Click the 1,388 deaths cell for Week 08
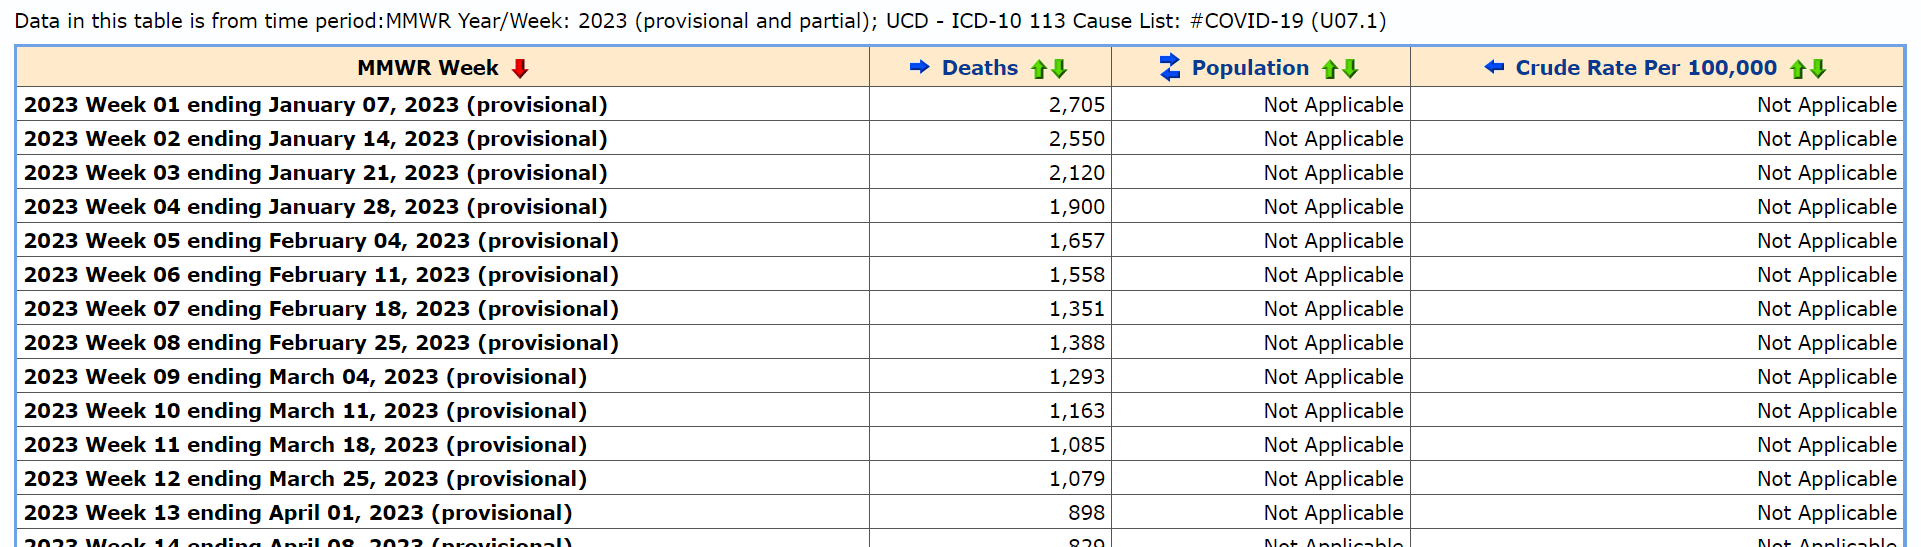The width and height of the screenshot is (1921, 547). 1076,343
